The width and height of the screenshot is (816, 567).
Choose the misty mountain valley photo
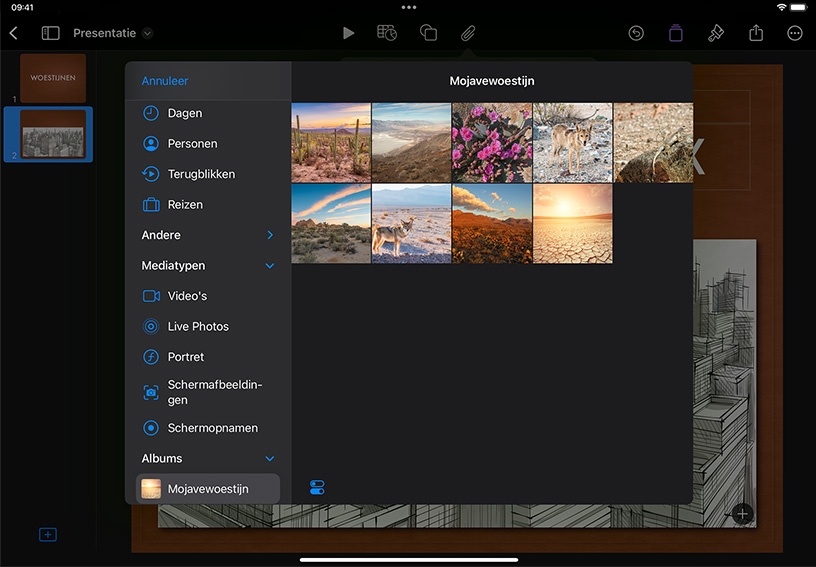tap(412, 143)
